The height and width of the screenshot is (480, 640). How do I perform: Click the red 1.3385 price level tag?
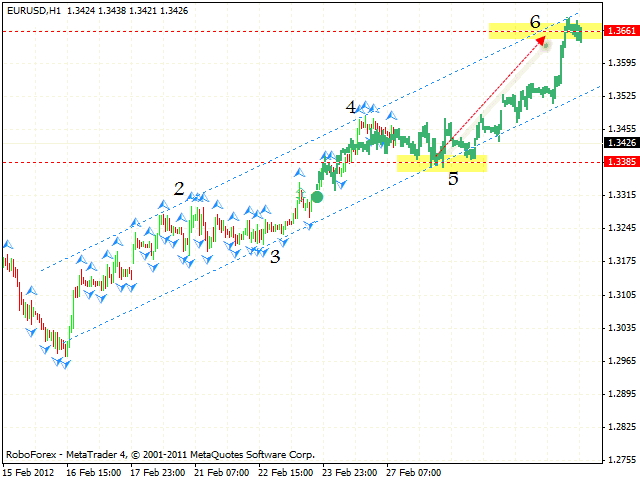621,161
